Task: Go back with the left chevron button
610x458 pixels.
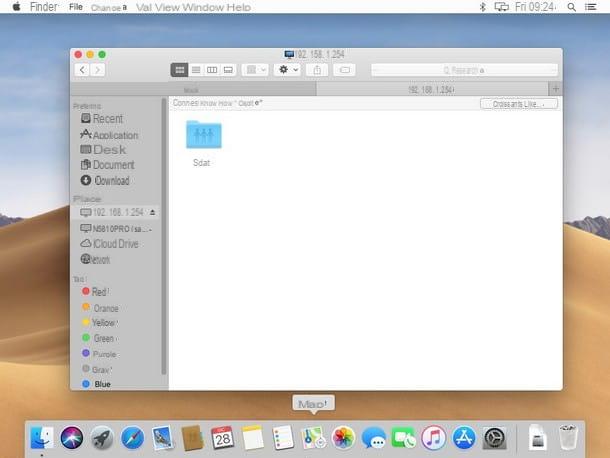Action: pyautogui.click(x=82, y=70)
